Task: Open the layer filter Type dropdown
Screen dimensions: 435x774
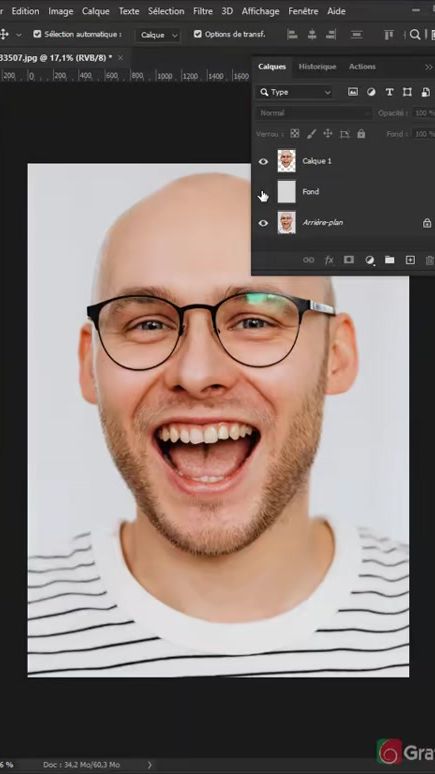Action: pyautogui.click(x=295, y=92)
